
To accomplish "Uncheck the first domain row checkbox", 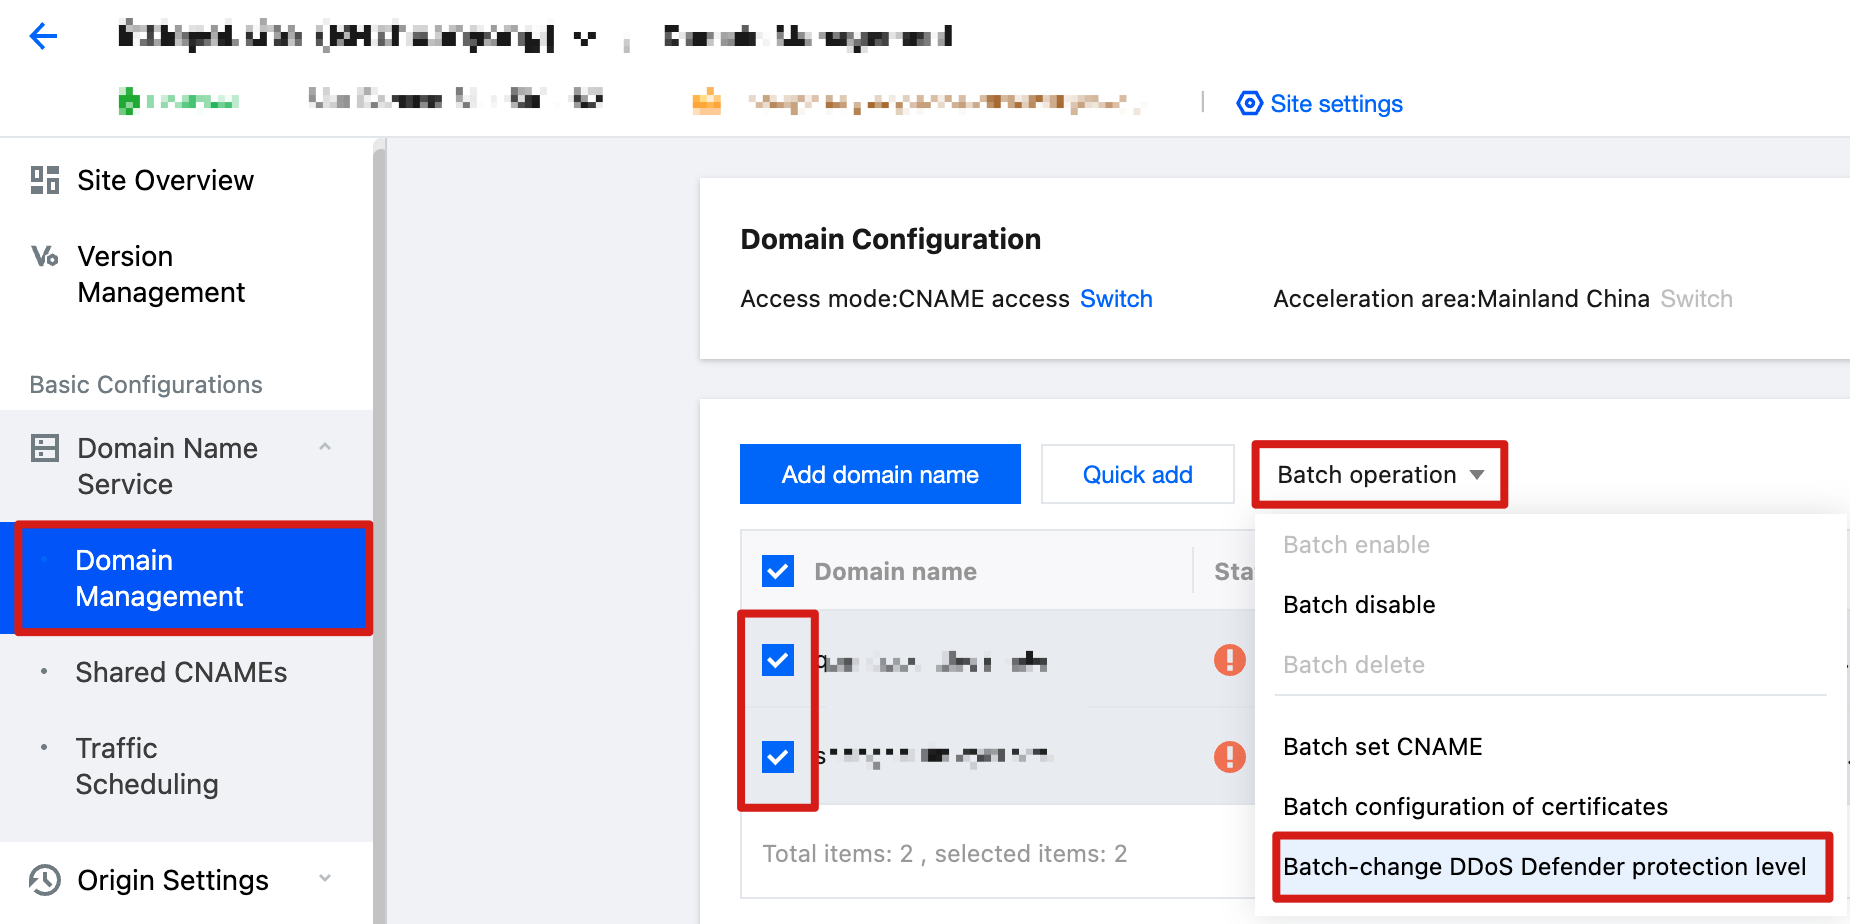I will pyautogui.click(x=778, y=660).
